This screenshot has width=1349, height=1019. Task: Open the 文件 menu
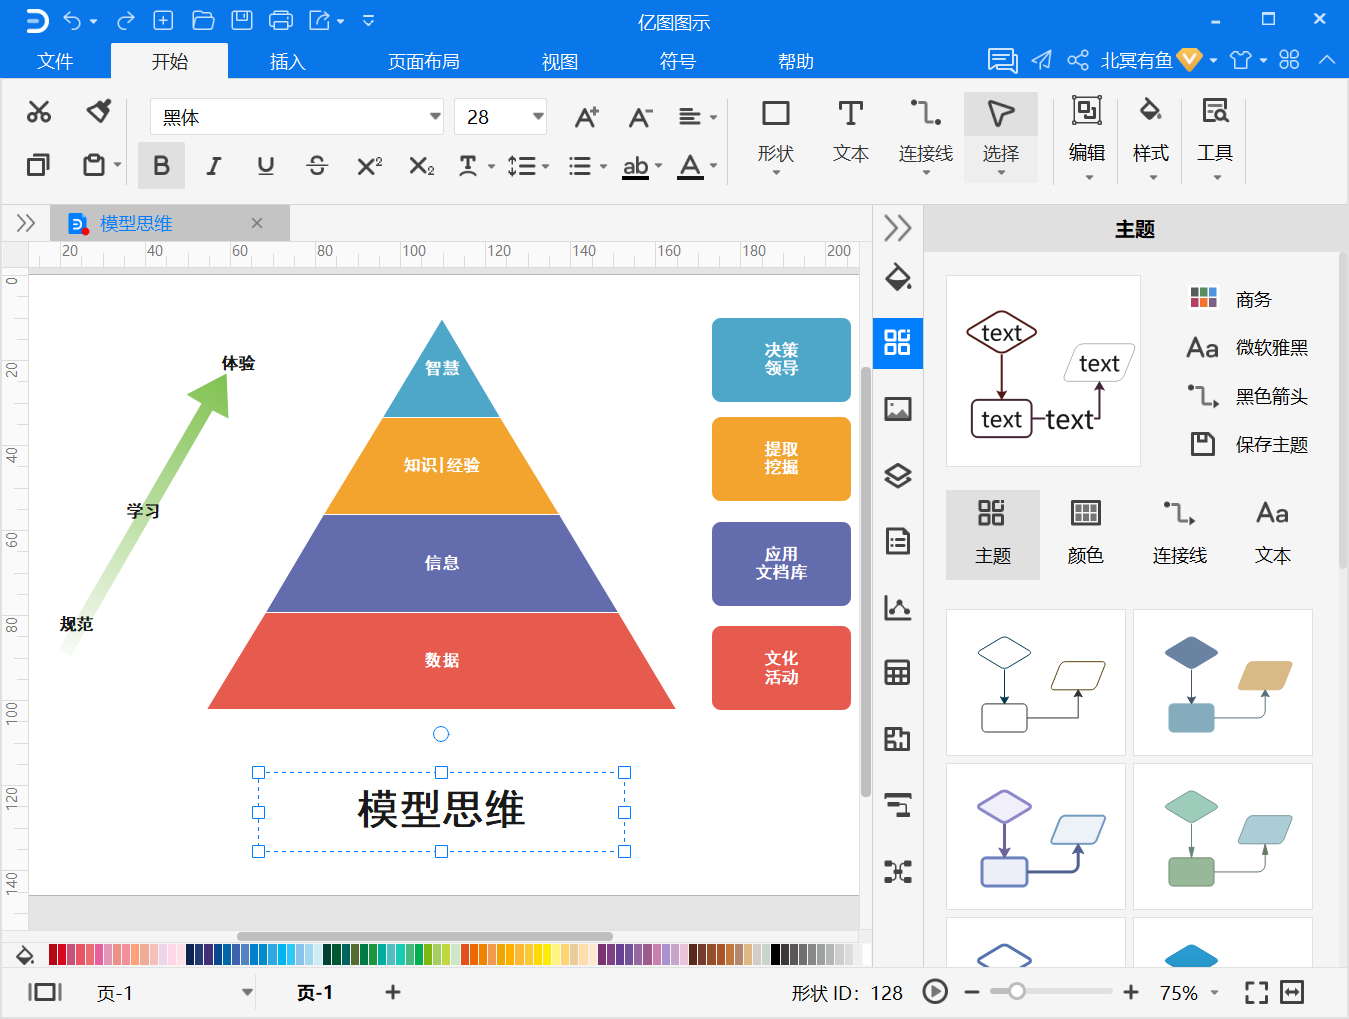pyautogui.click(x=55, y=61)
